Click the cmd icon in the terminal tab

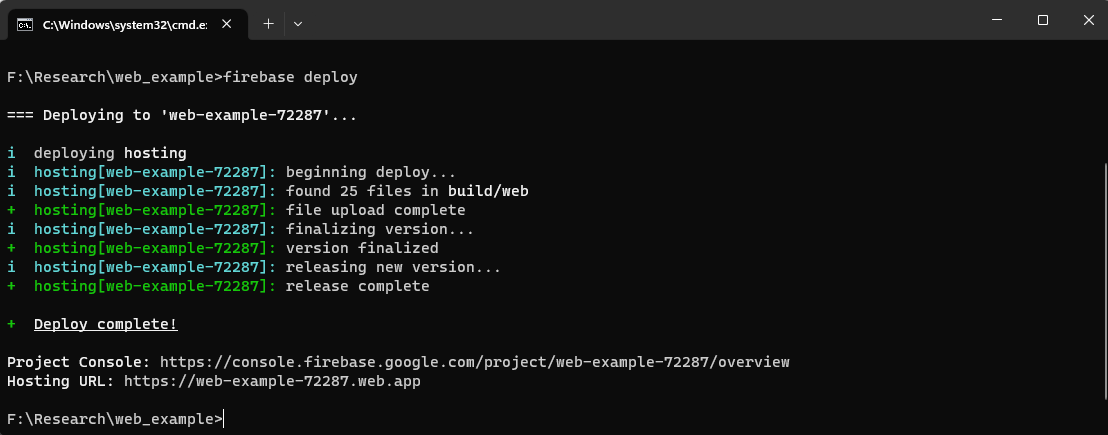click(25, 22)
